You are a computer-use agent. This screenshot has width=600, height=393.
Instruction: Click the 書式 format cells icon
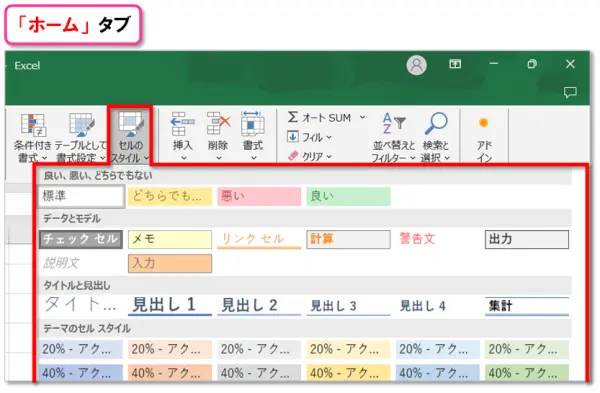click(x=253, y=124)
